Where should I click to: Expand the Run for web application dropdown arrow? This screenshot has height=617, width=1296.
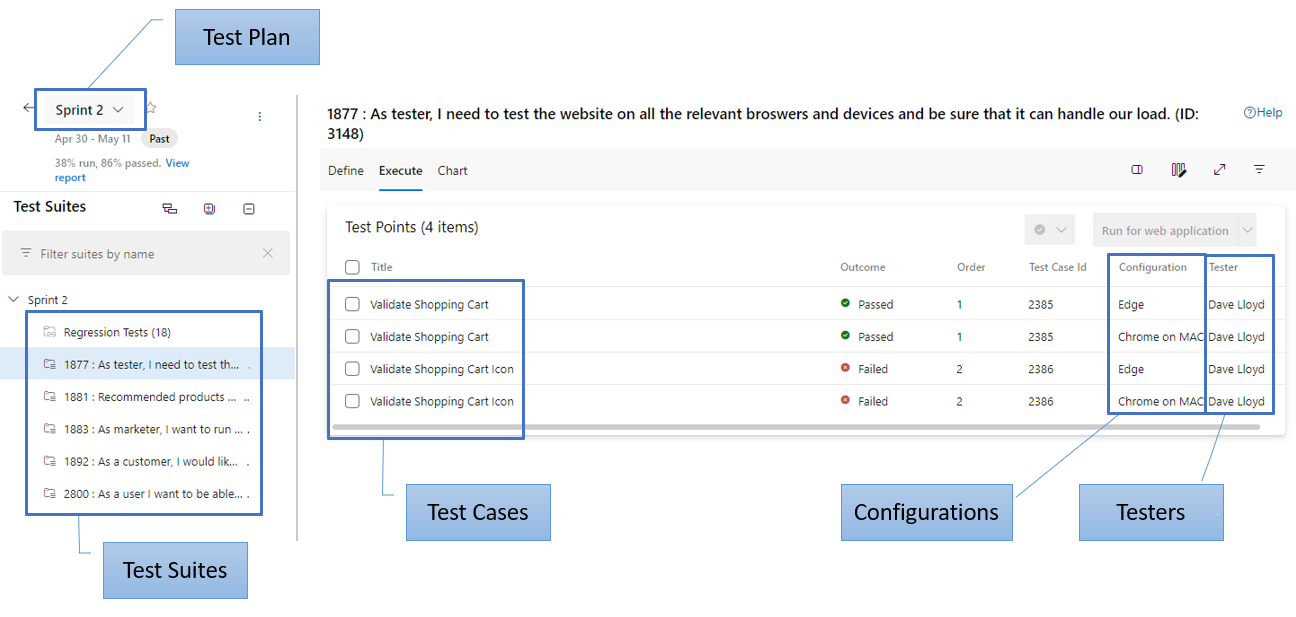tap(1247, 230)
